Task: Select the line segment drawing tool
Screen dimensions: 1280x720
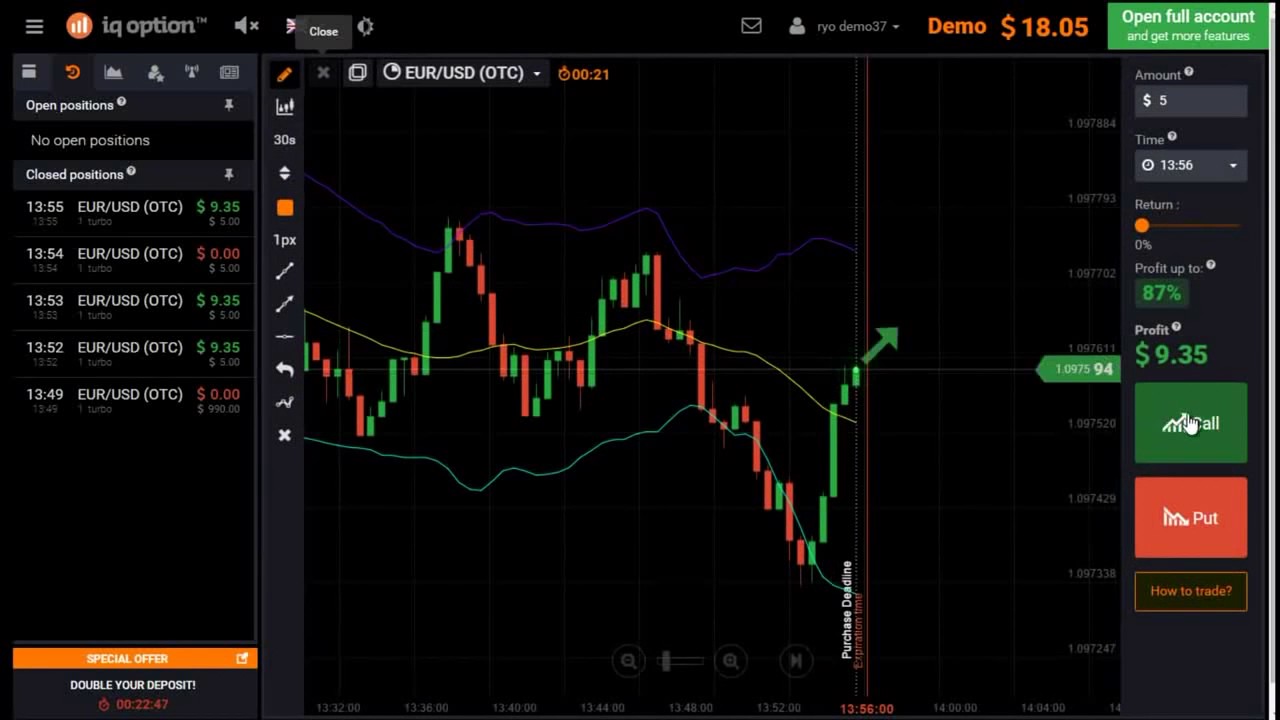Action: [x=285, y=271]
